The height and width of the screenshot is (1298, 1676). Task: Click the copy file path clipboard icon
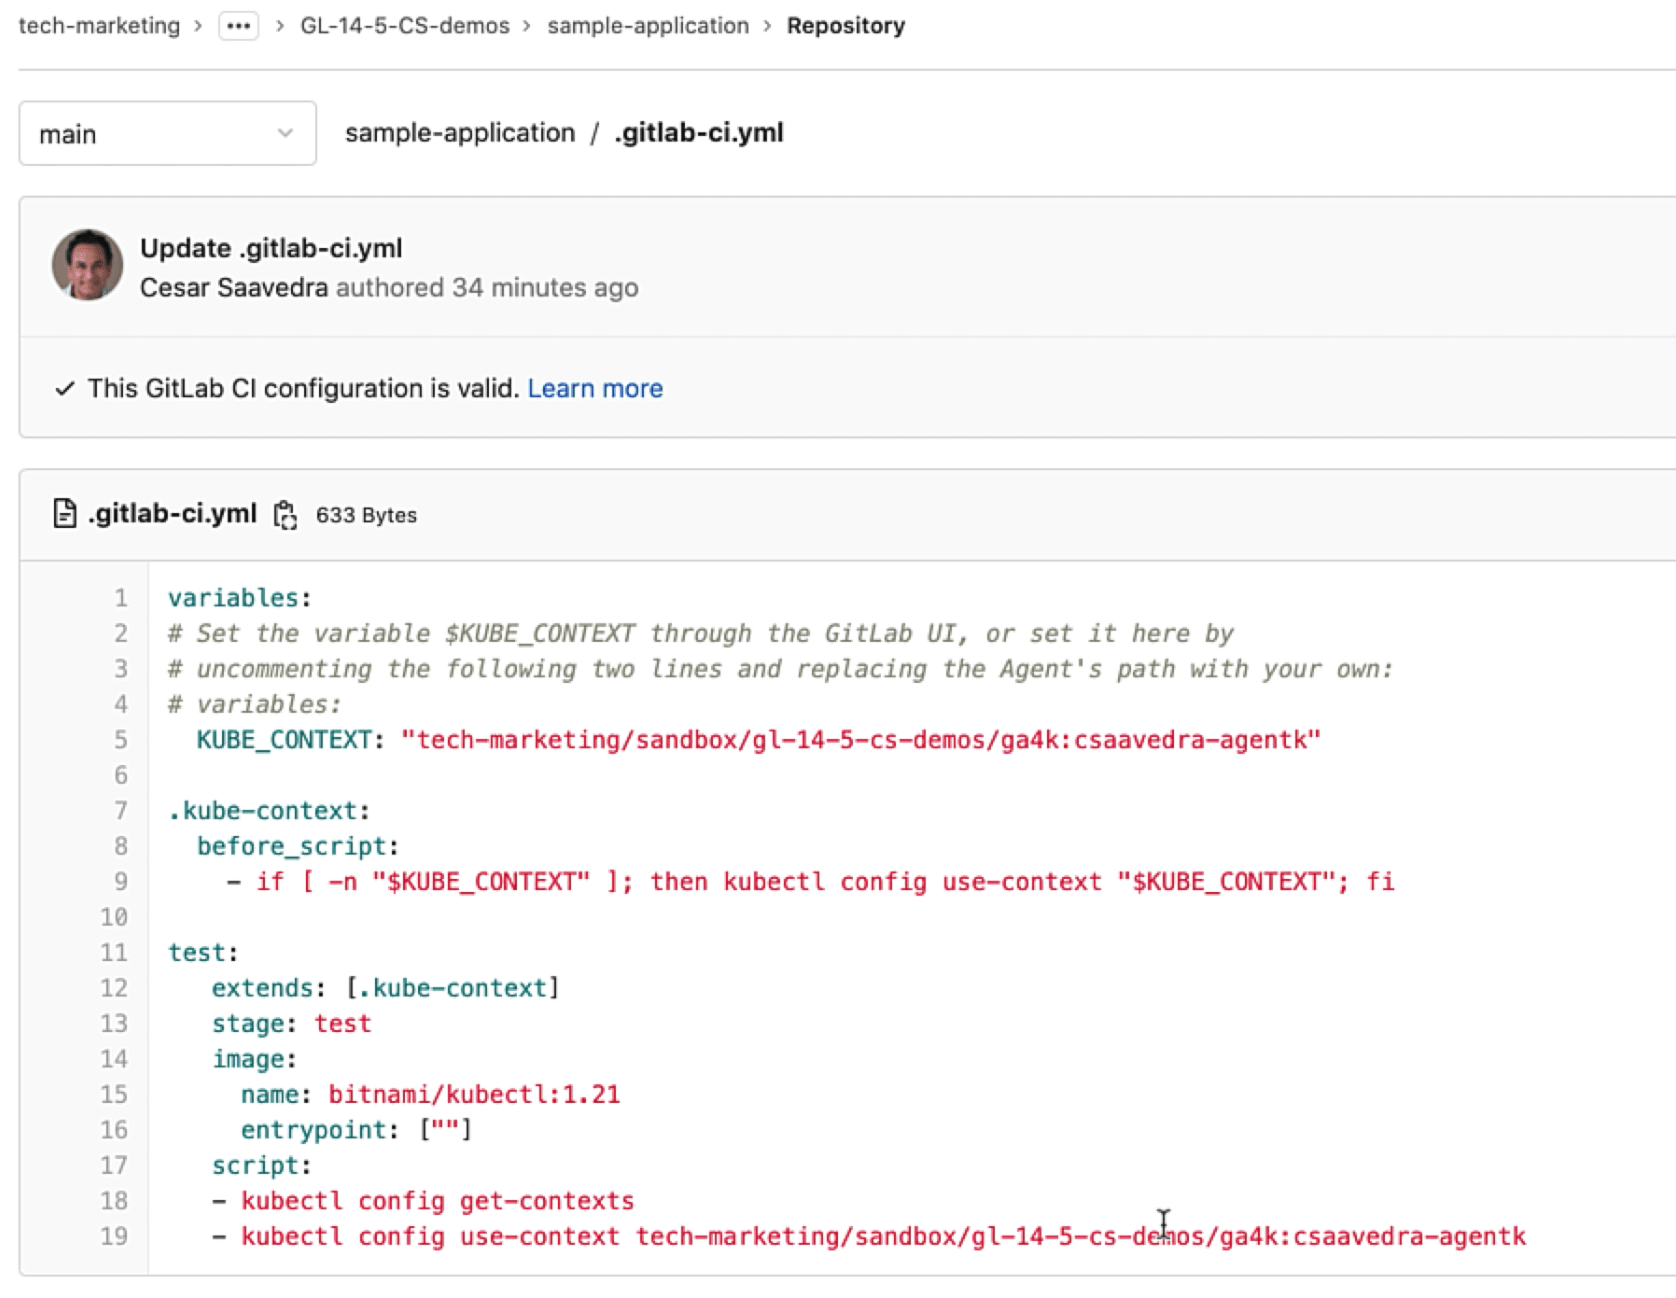pos(287,514)
